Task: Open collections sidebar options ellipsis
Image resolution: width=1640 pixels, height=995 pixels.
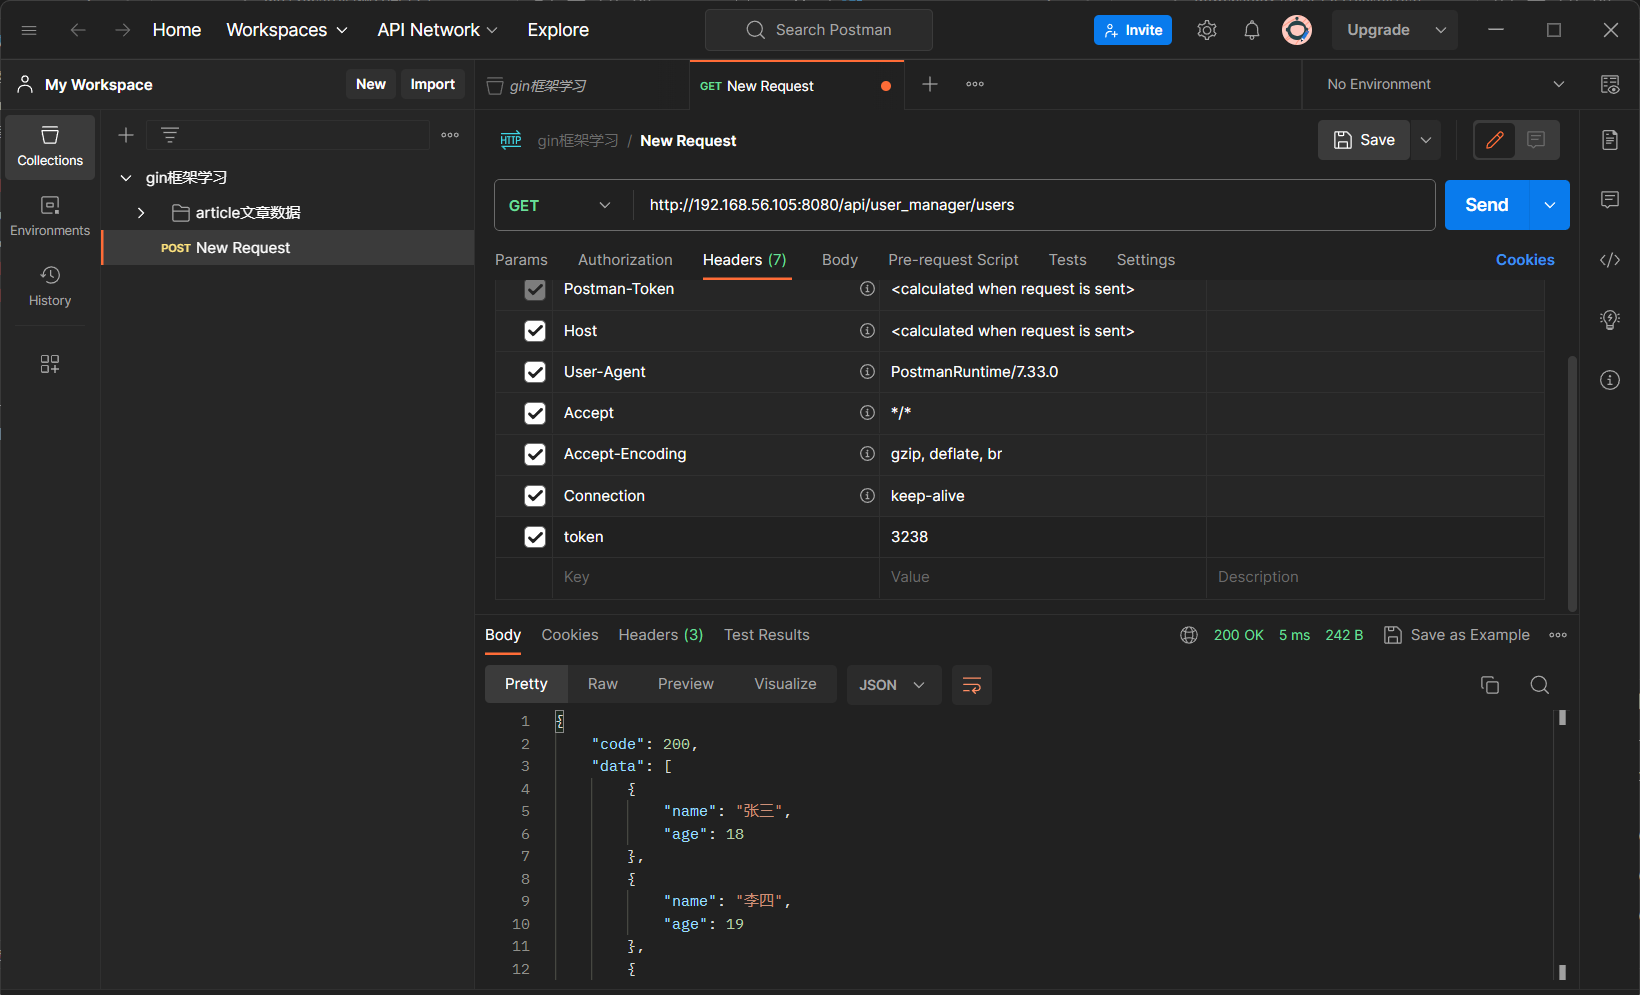Action: pos(450,135)
